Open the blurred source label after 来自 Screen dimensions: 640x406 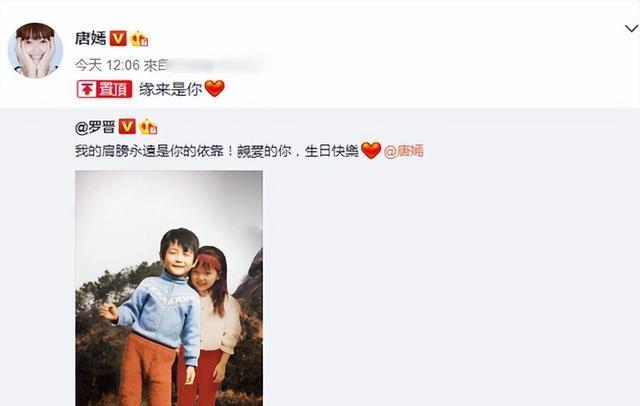(x=216, y=65)
